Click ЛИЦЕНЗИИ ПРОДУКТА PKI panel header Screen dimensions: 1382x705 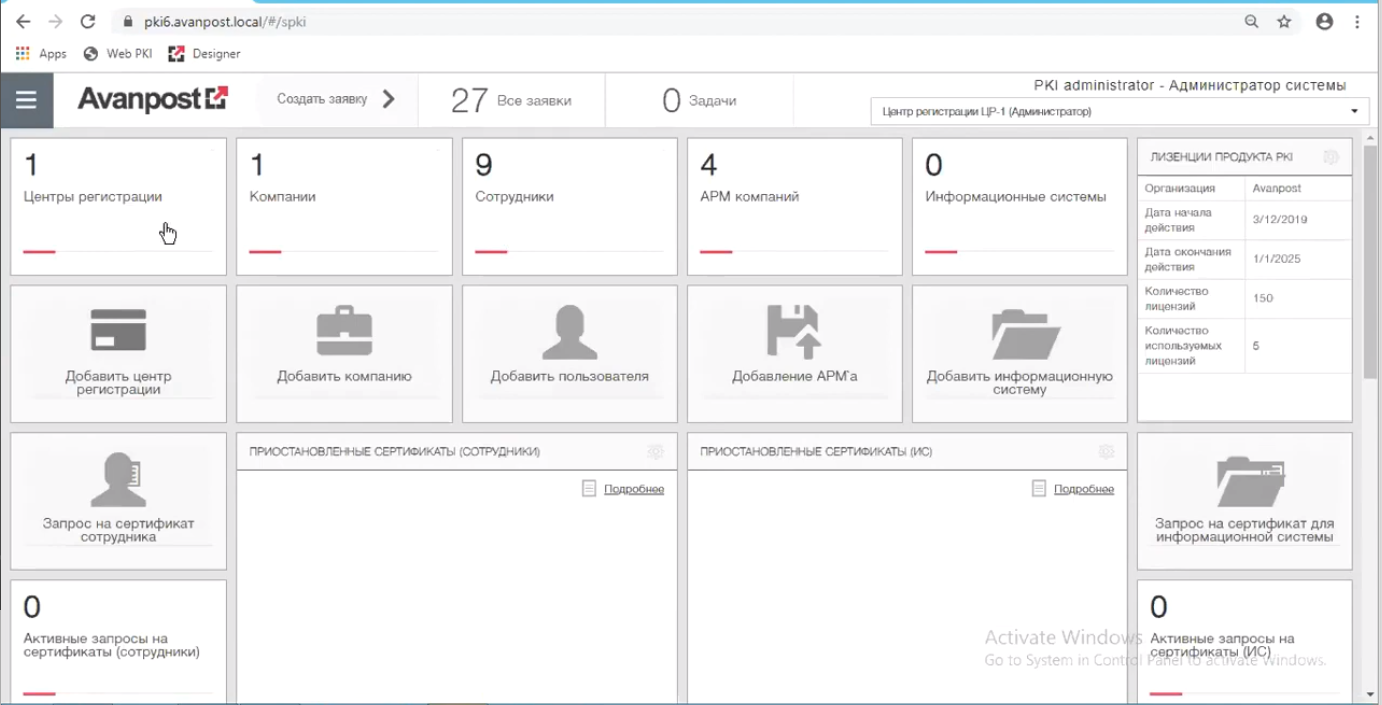pos(1221,157)
